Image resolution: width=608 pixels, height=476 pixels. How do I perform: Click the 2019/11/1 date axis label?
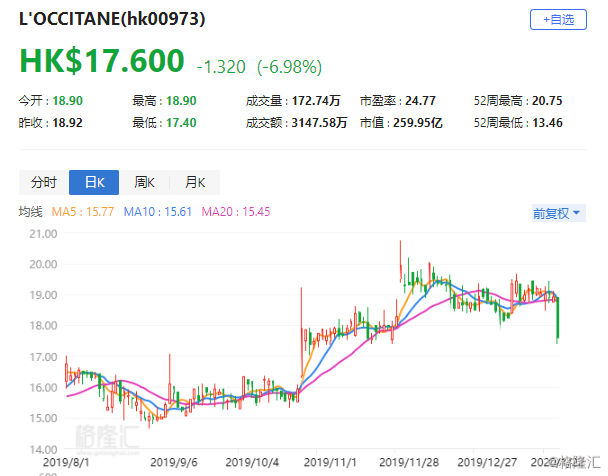tap(330, 462)
